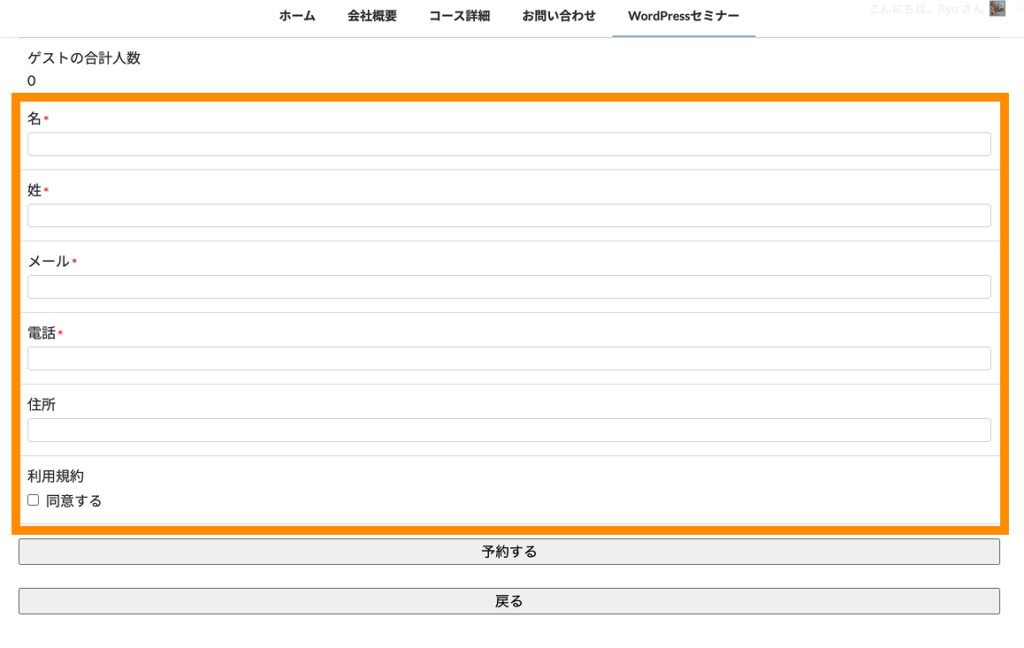Click the 住所 text box
This screenshot has height=648, width=1024.
coord(509,430)
